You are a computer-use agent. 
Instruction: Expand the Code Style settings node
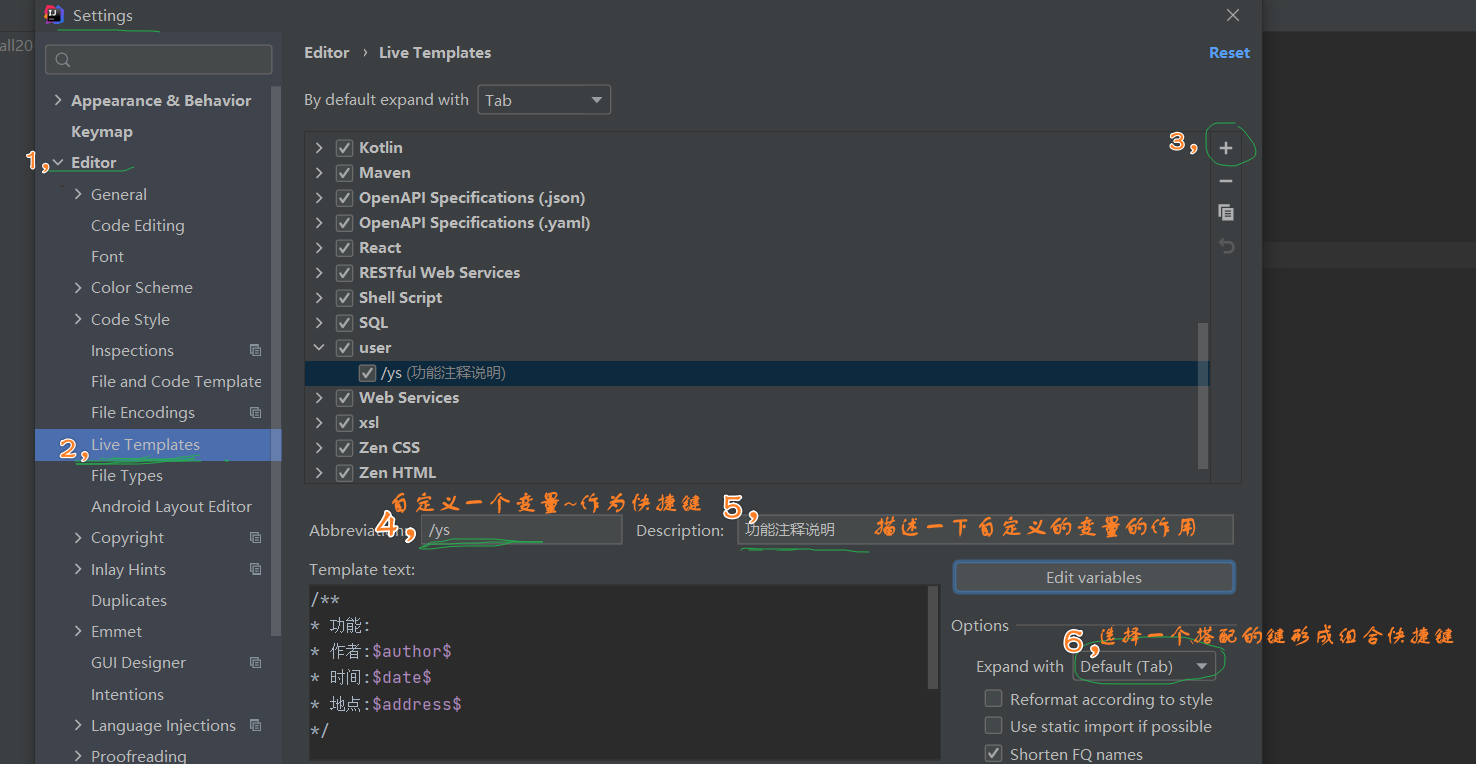pyautogui.click(x=78, y=319)
